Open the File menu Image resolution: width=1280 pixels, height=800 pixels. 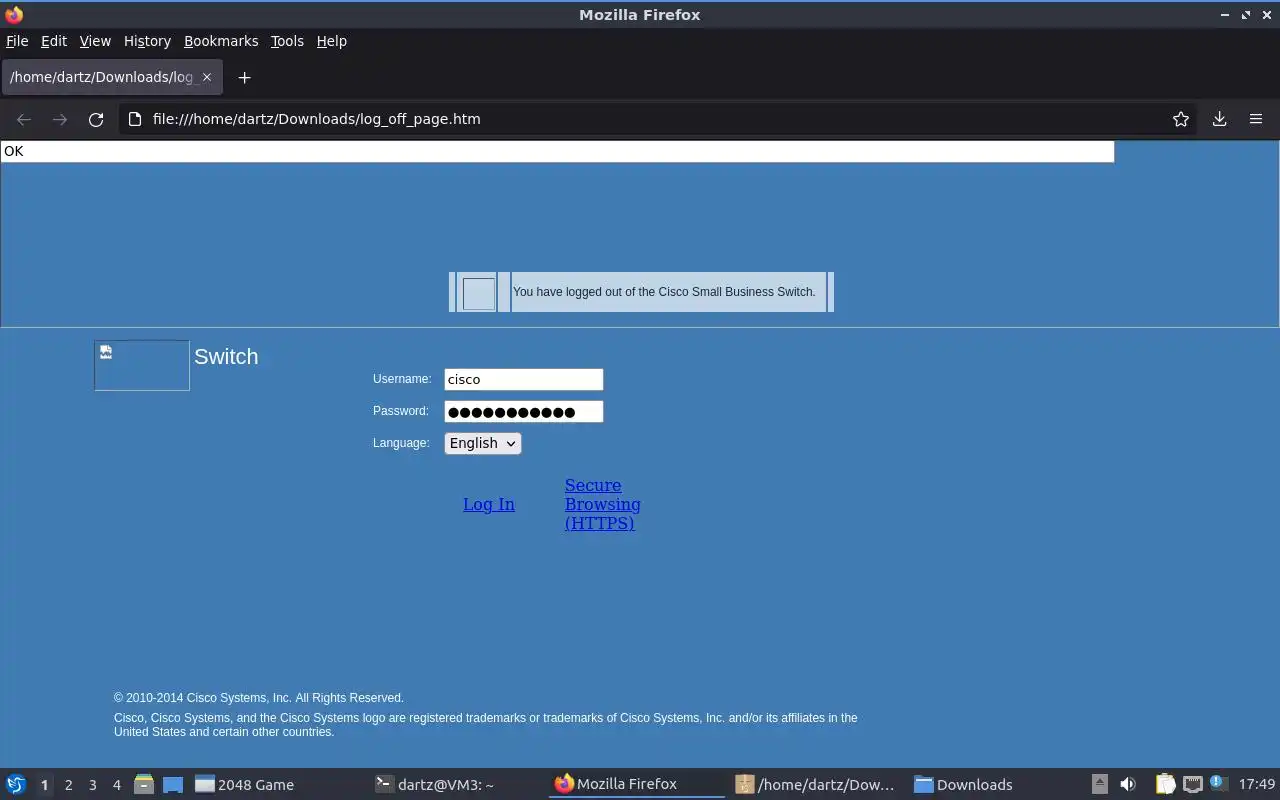pos(17,41)
